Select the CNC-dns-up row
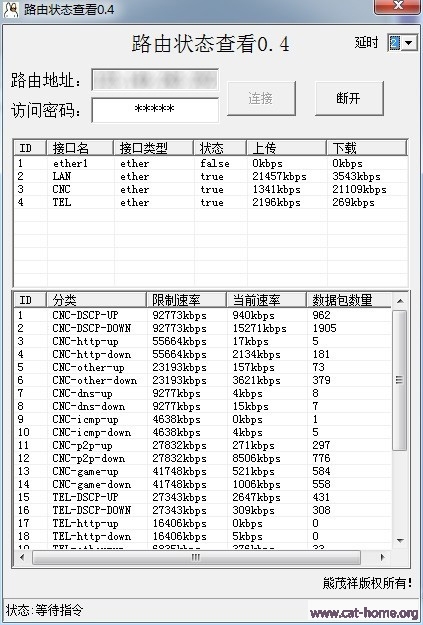423x625 pixels. click(x=203, y=393)
